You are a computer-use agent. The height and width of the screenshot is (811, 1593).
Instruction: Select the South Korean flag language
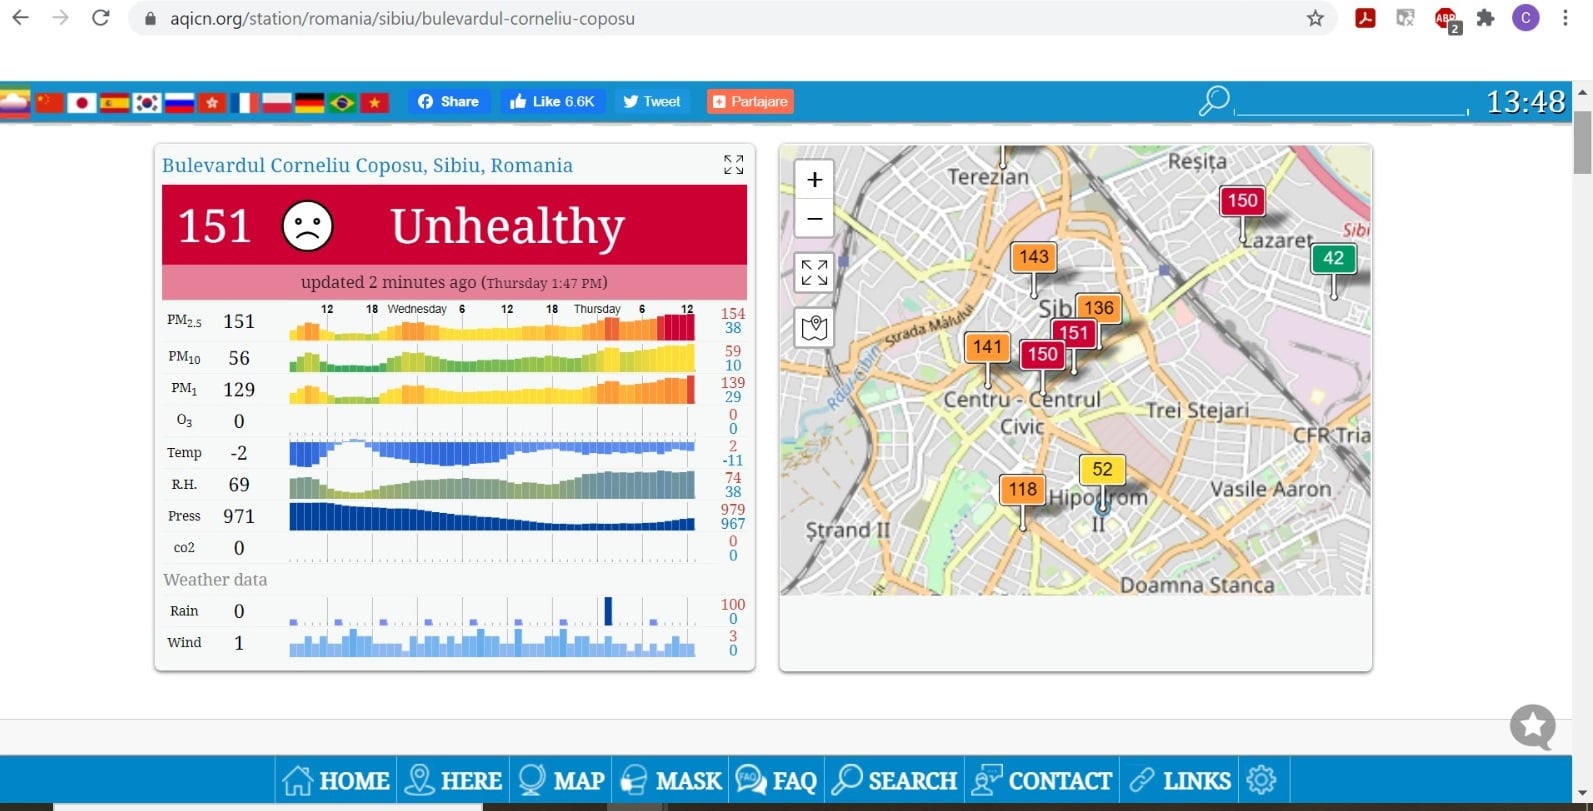click(x=147, y=102)
